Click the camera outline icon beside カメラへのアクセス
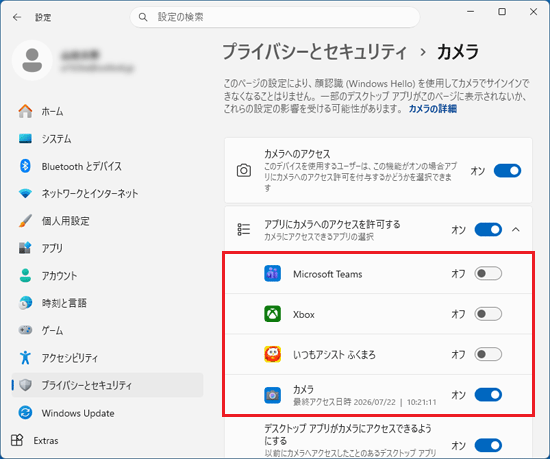This screenshot has height=459, width=550. (x=244, y=170)
